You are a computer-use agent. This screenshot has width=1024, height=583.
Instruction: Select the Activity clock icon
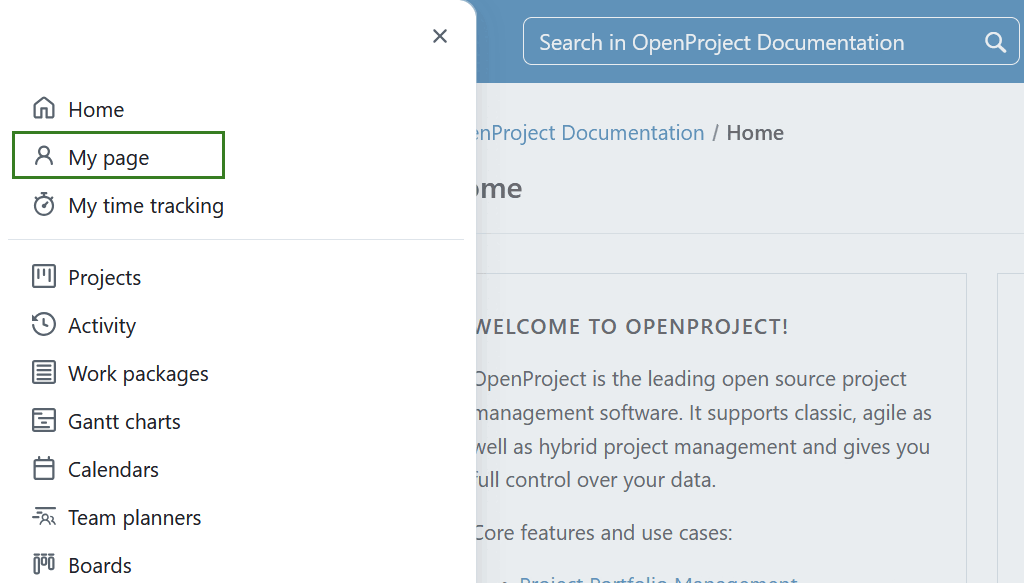pyautogui.click(x=44, y=325)
